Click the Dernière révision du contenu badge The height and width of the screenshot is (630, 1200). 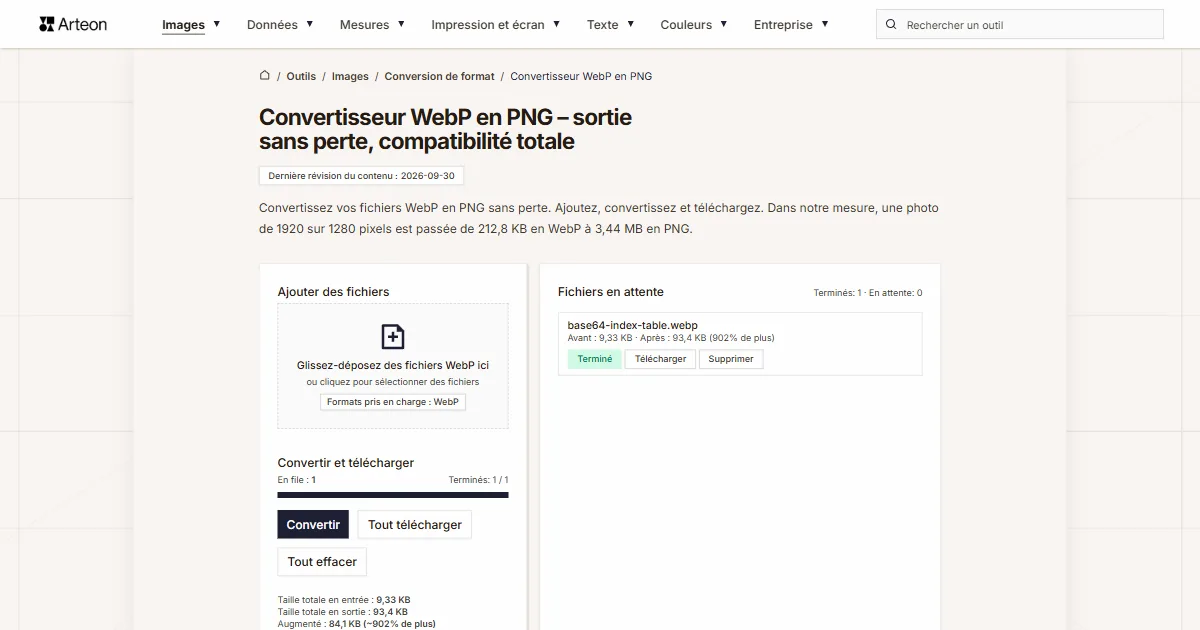(x=361, y=176)
